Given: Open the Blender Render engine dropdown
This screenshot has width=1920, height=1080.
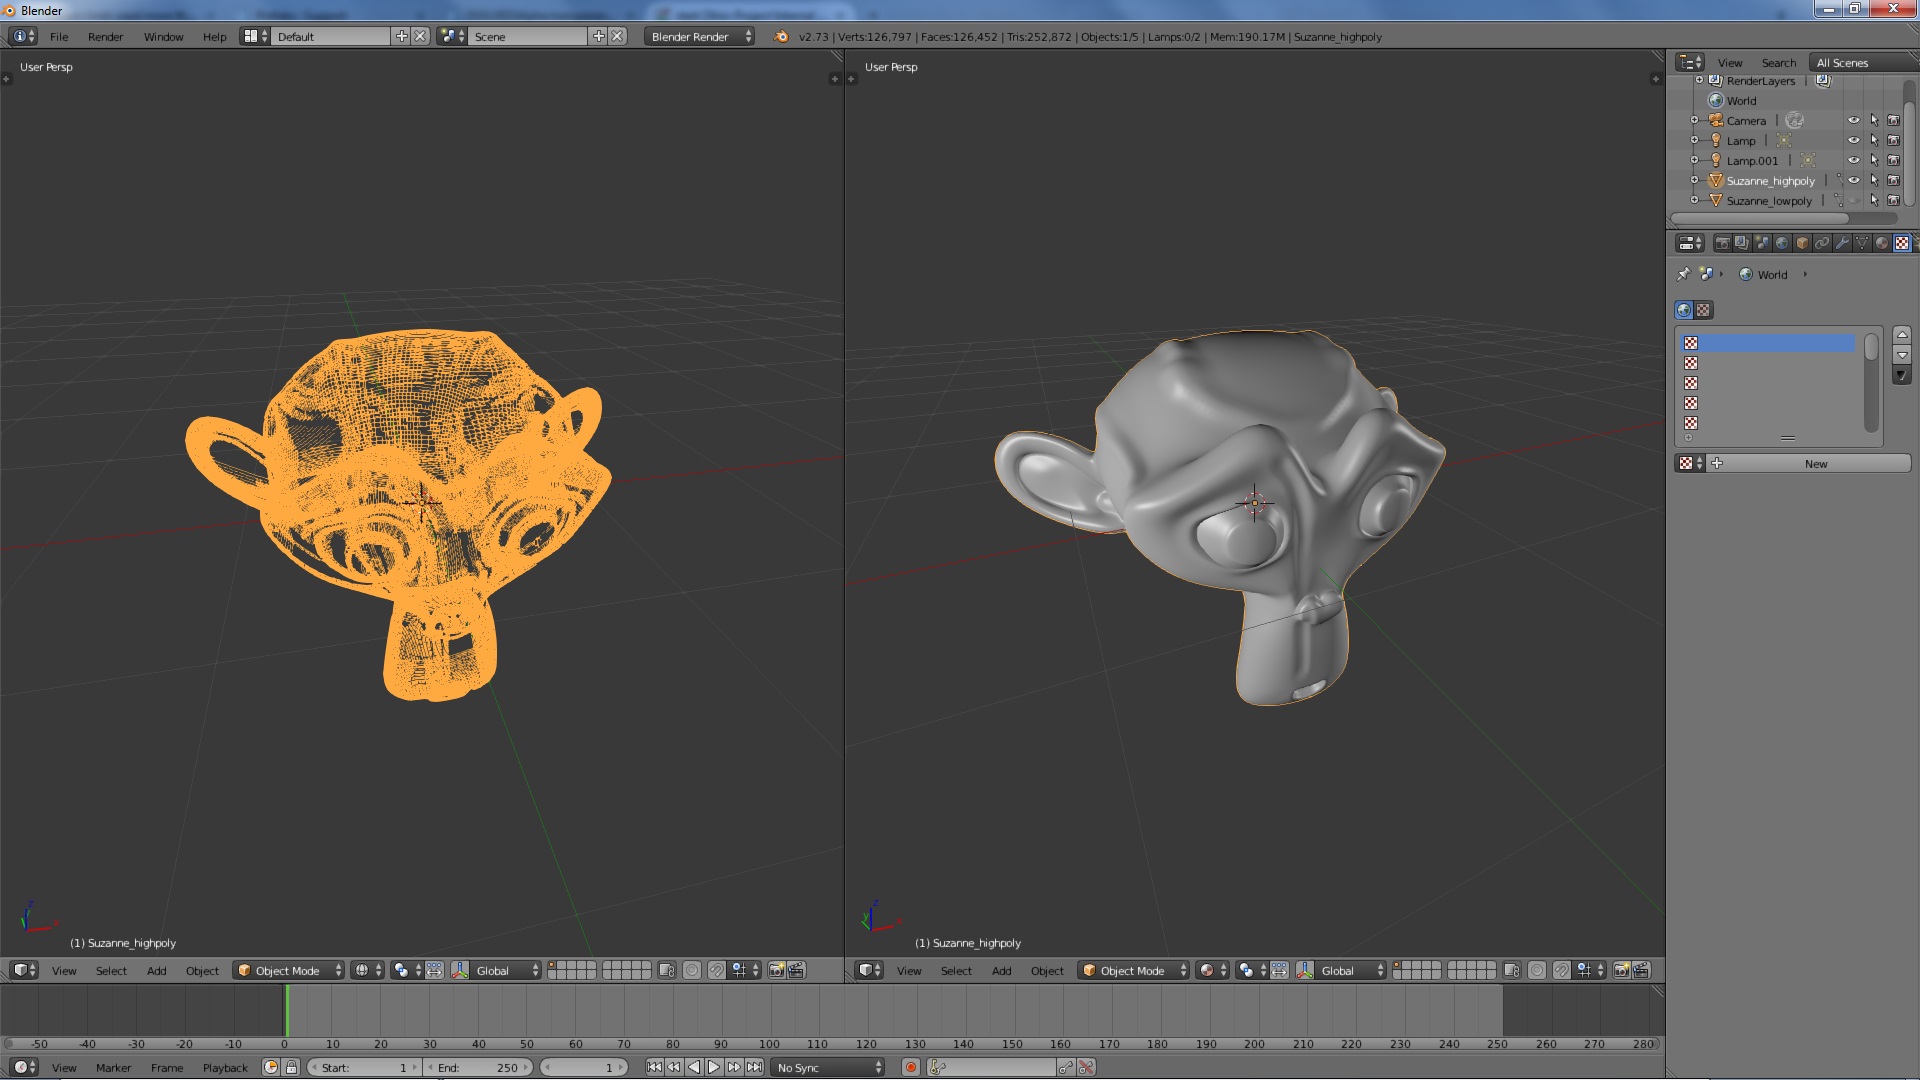Looking at the screenshot, I should 700,36.
